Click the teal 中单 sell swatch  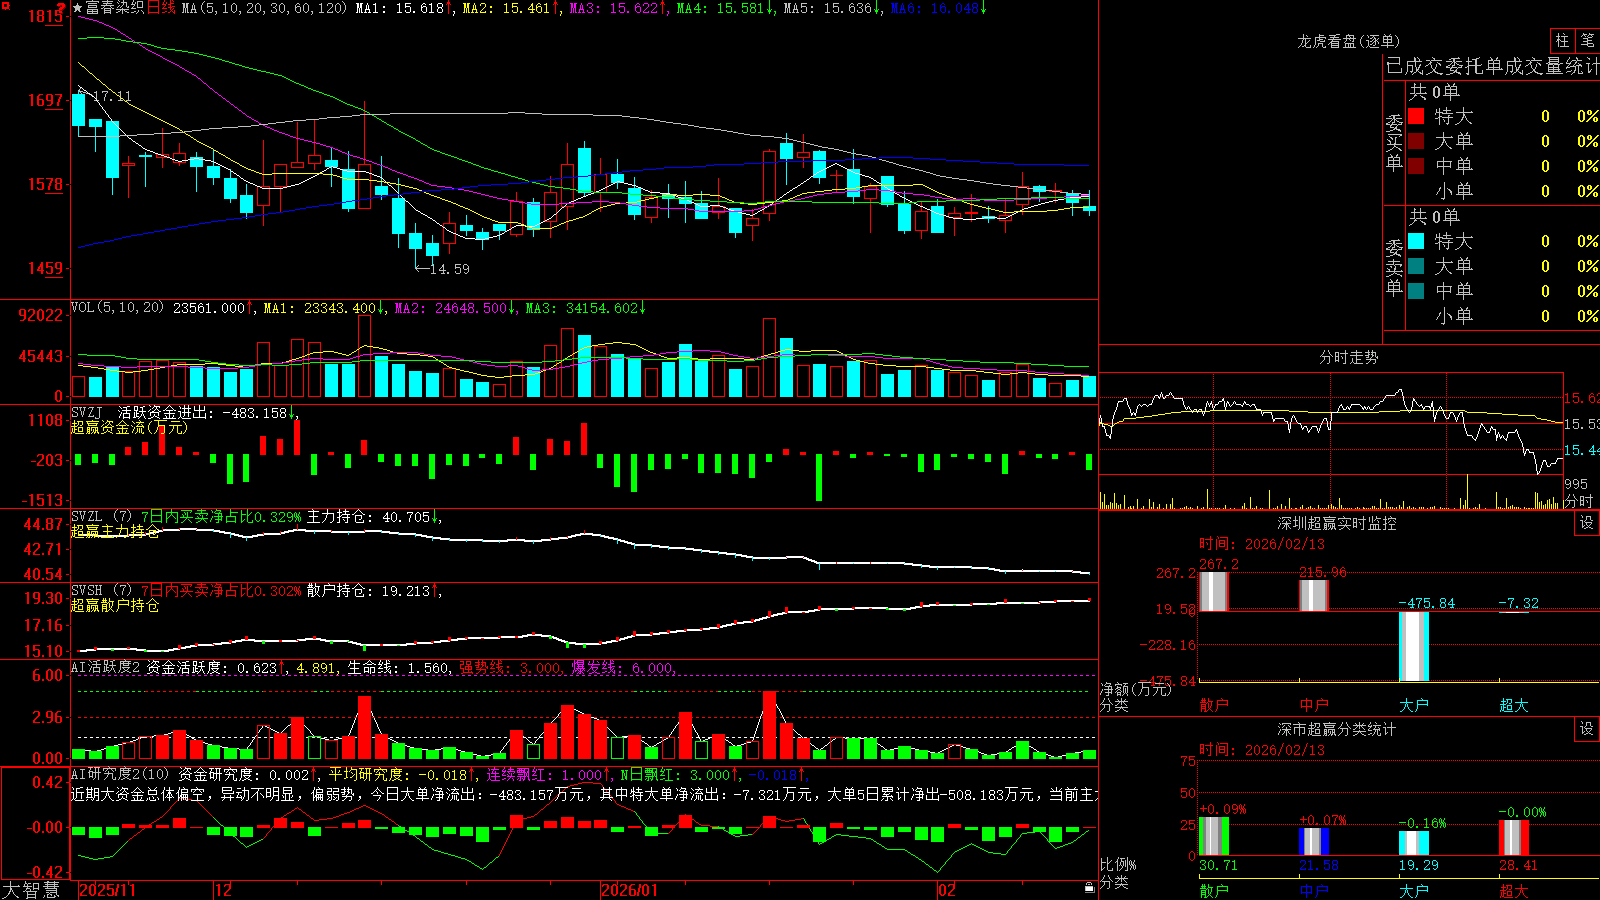coord(1416,291)
